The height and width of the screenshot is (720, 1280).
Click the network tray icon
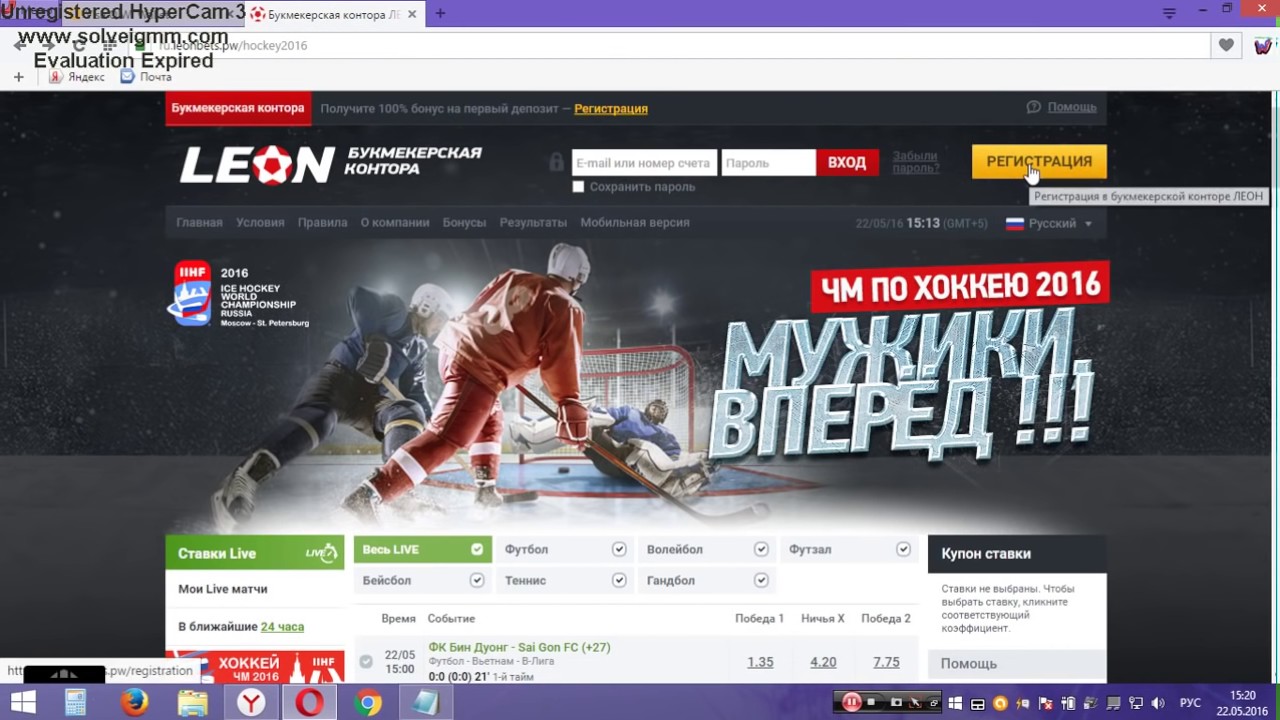pyautogui.click(x=1136, y=703)
